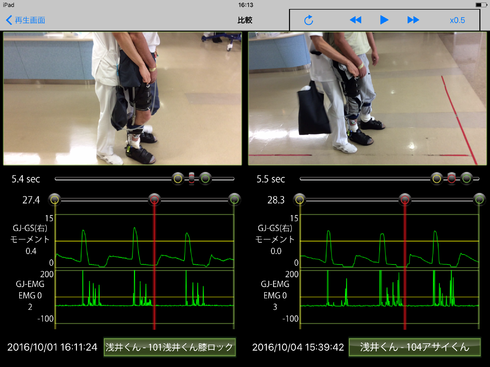Tap the reload/restart playback icon
The height and width of the screenshot is (367, 490).
[309, 20]
